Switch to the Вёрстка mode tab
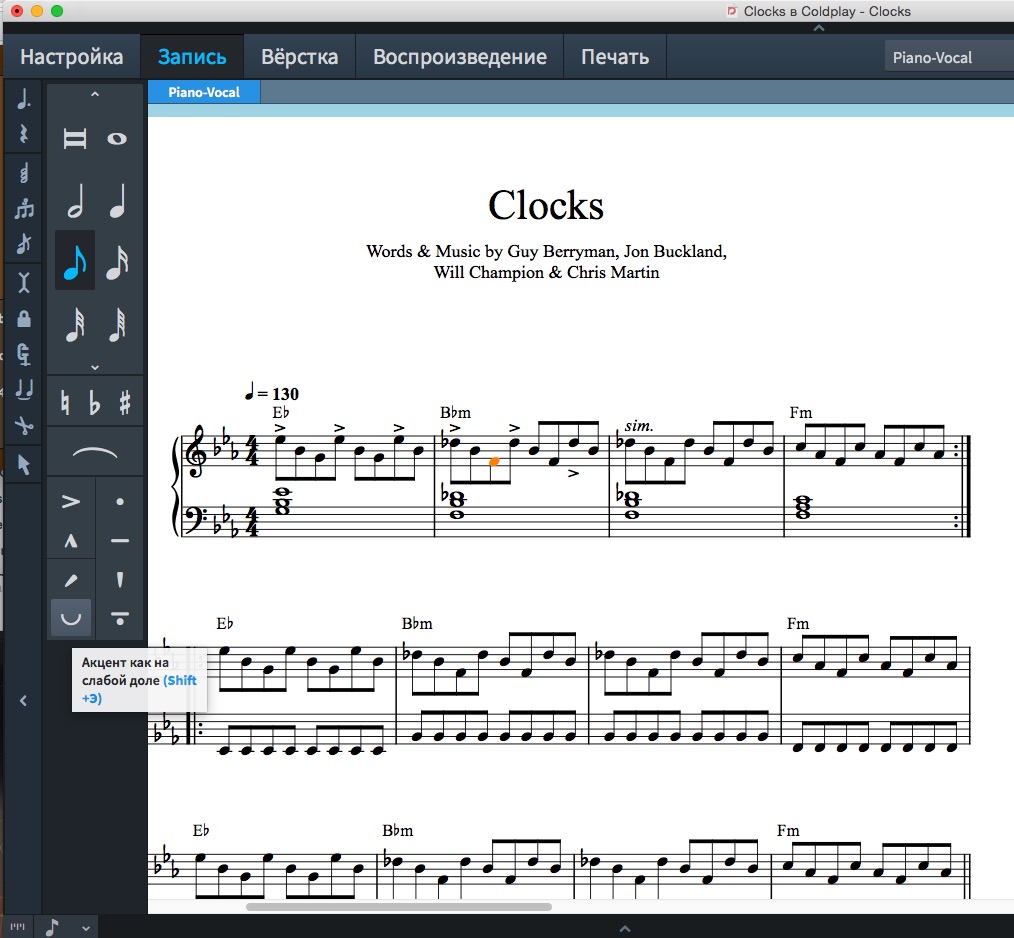Screen dimensions: 1014x938 (299, 57)
